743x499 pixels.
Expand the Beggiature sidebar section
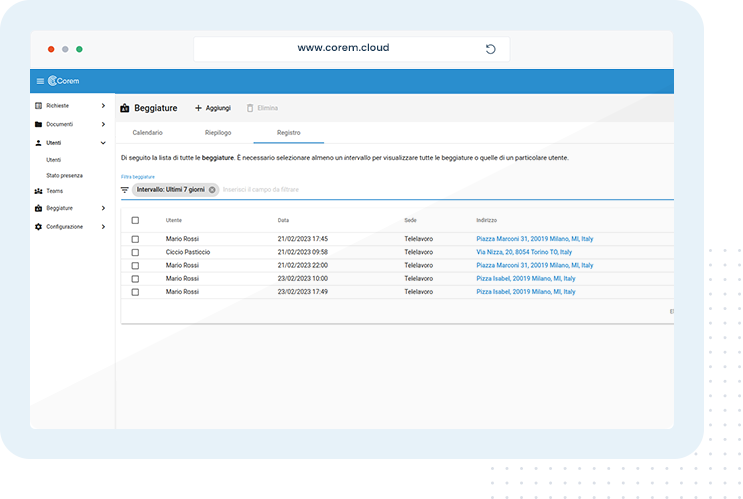click(x=103, y=208)
